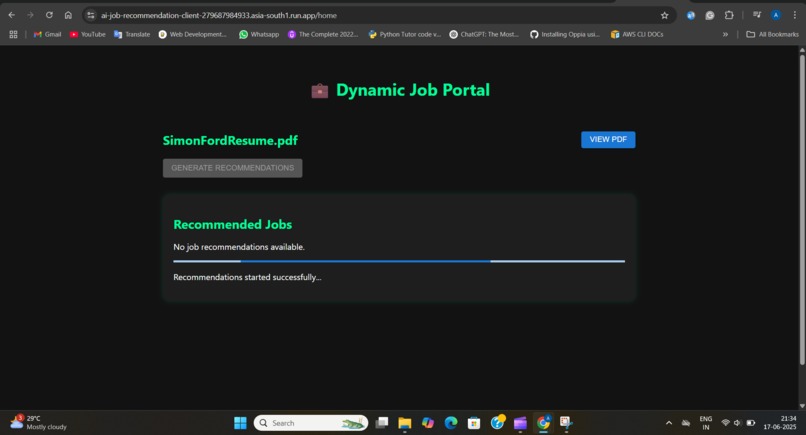Screen dimensions: 806x435
Task: Open the Installing Oppia bookmark
Action: pos(565,34)
